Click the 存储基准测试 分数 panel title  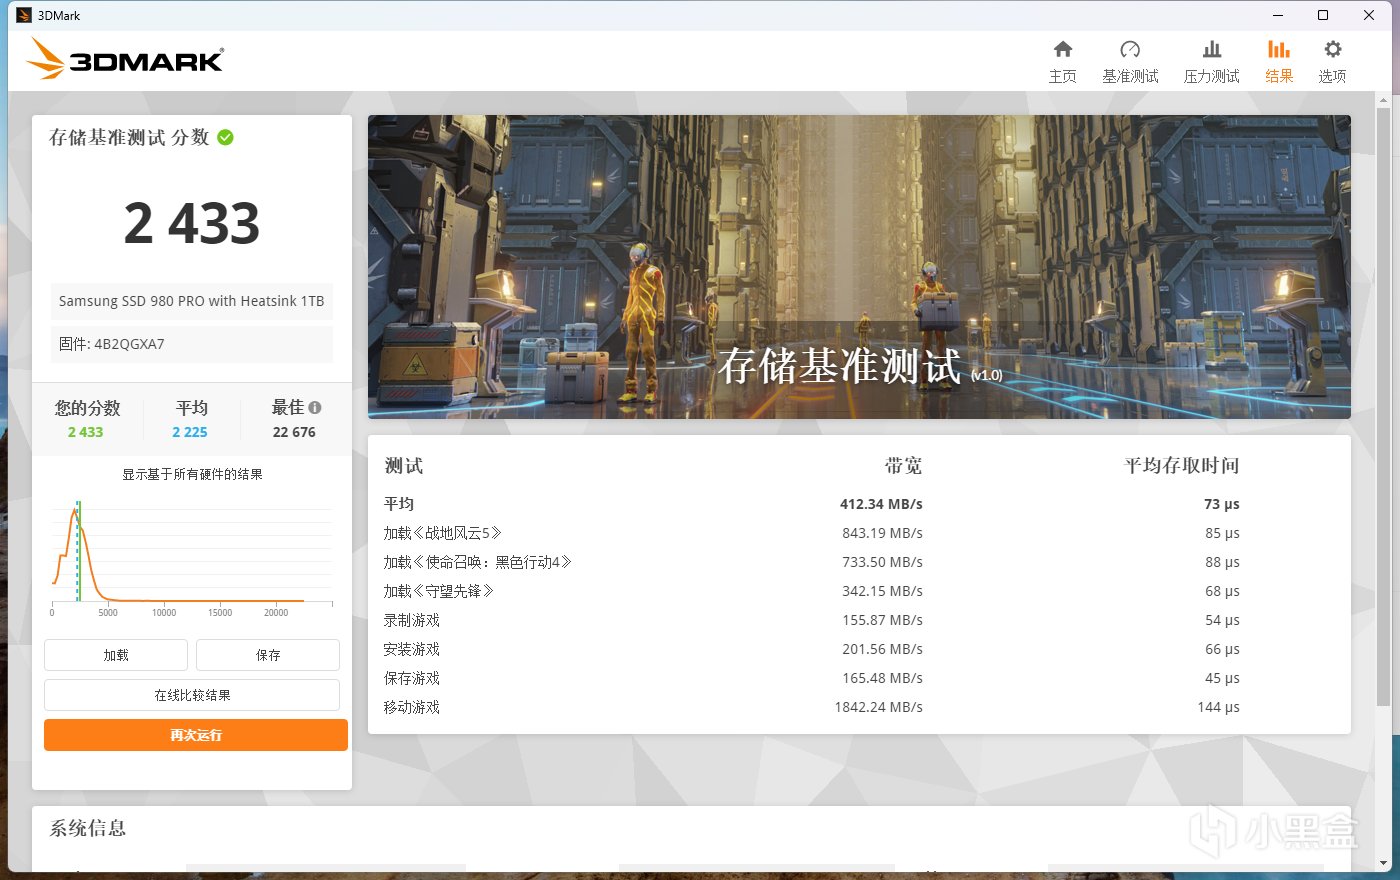tap(129, 138)
